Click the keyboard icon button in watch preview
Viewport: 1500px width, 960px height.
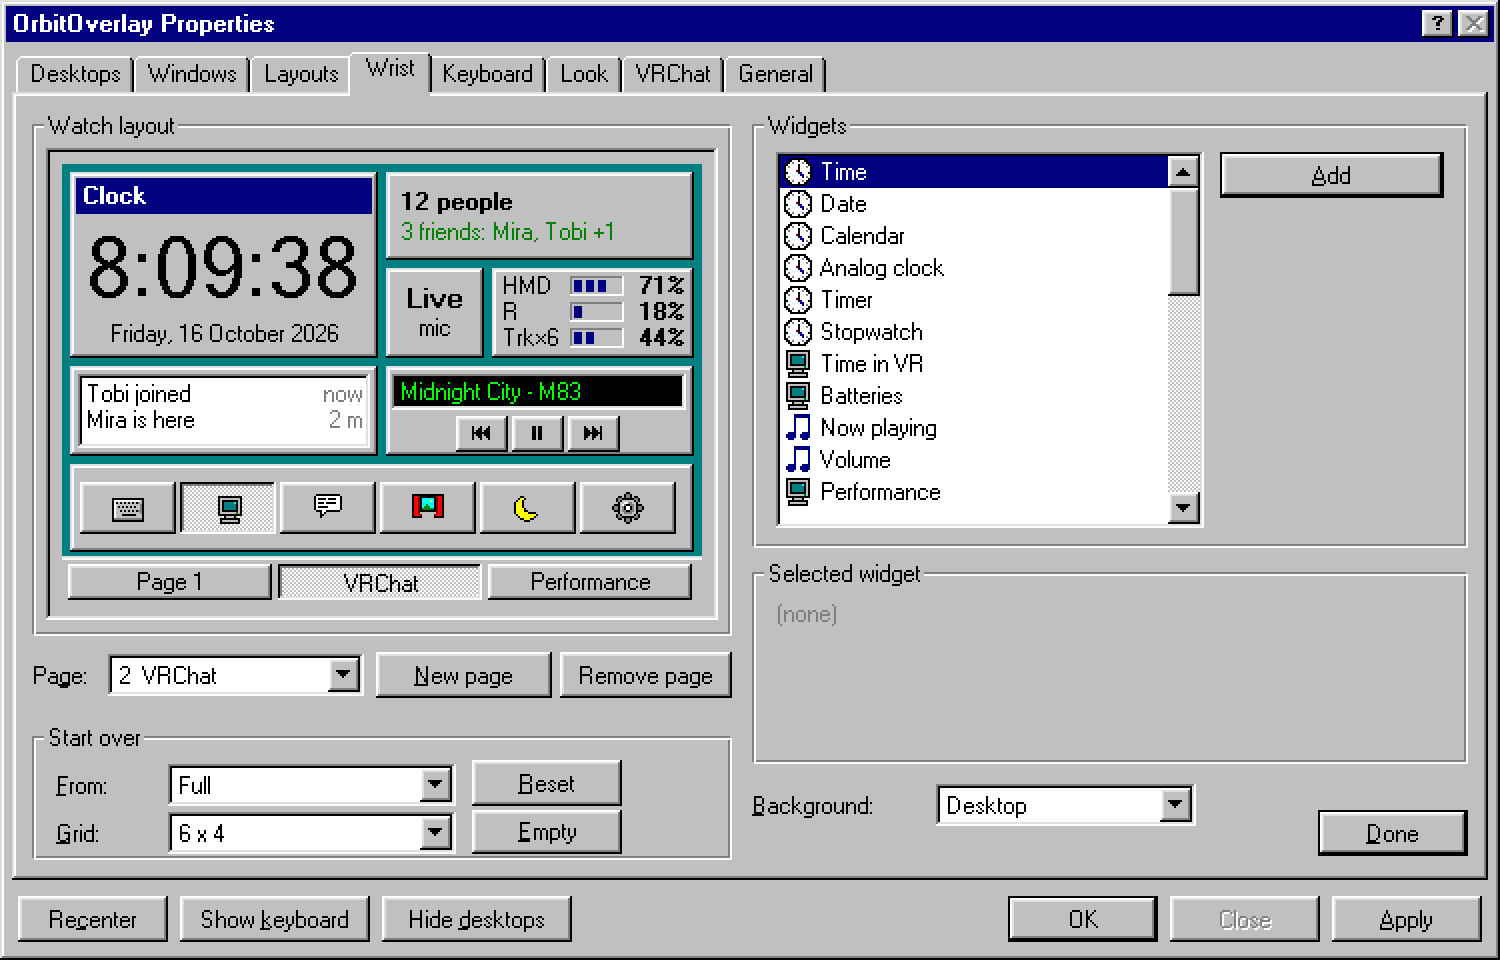(x=127, y=508)
